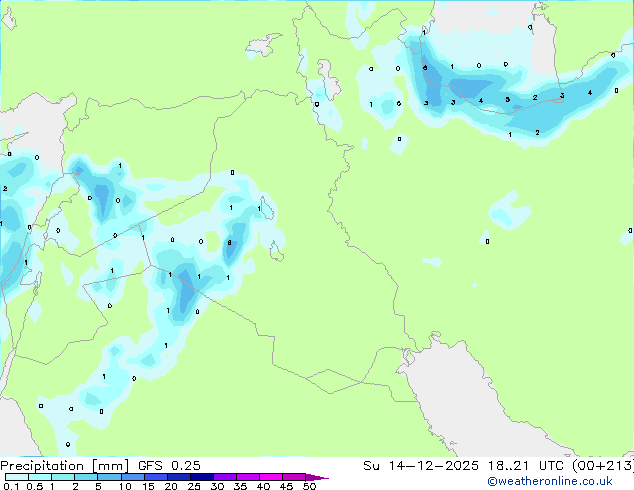The width and height of the screenshot is (634, 490).
Task: Click the legend scale label '10'
Action: (x=125, y=486)
